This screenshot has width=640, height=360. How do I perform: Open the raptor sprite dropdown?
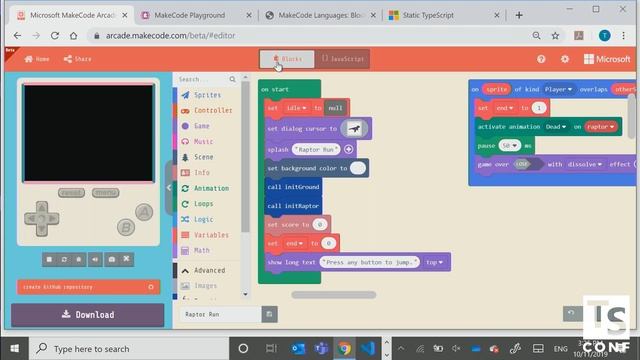600,127
